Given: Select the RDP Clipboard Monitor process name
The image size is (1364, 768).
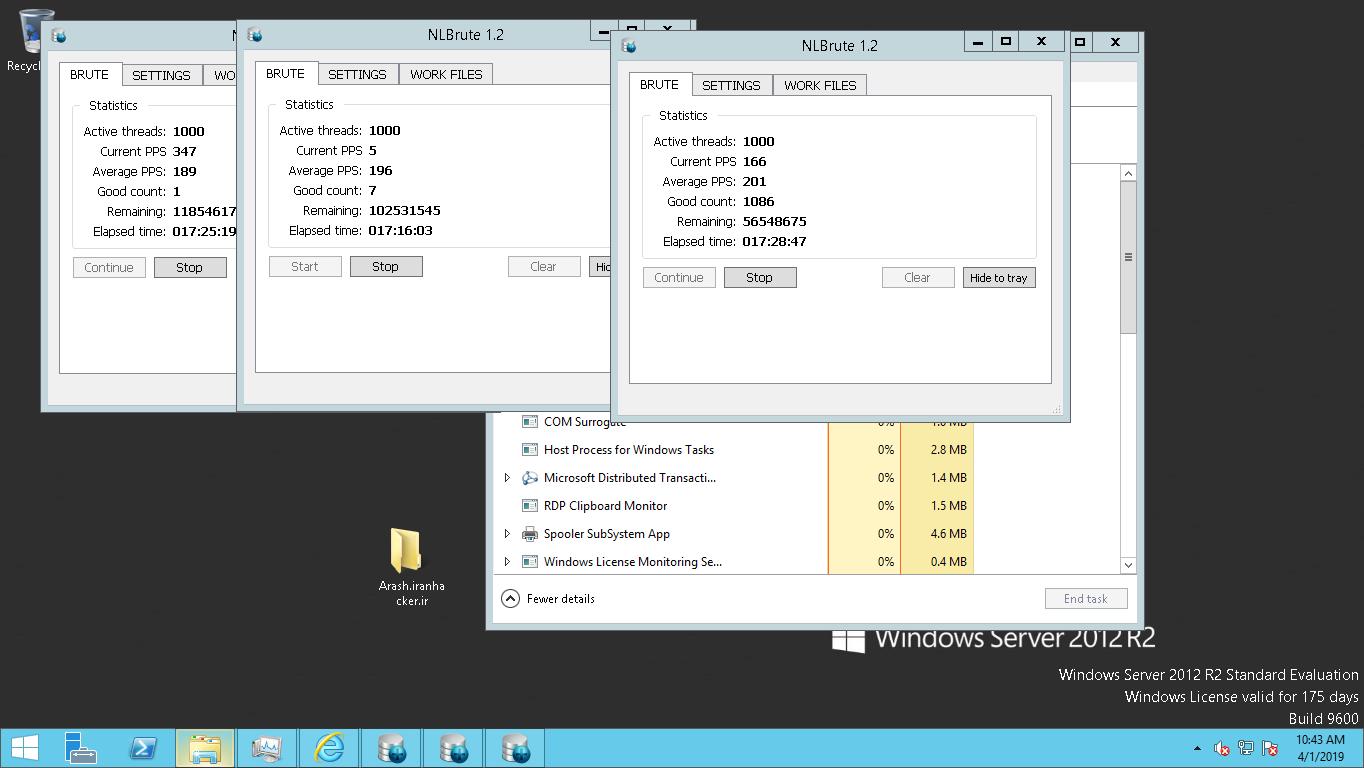Looking at the screenshot, I should point(605,506).
